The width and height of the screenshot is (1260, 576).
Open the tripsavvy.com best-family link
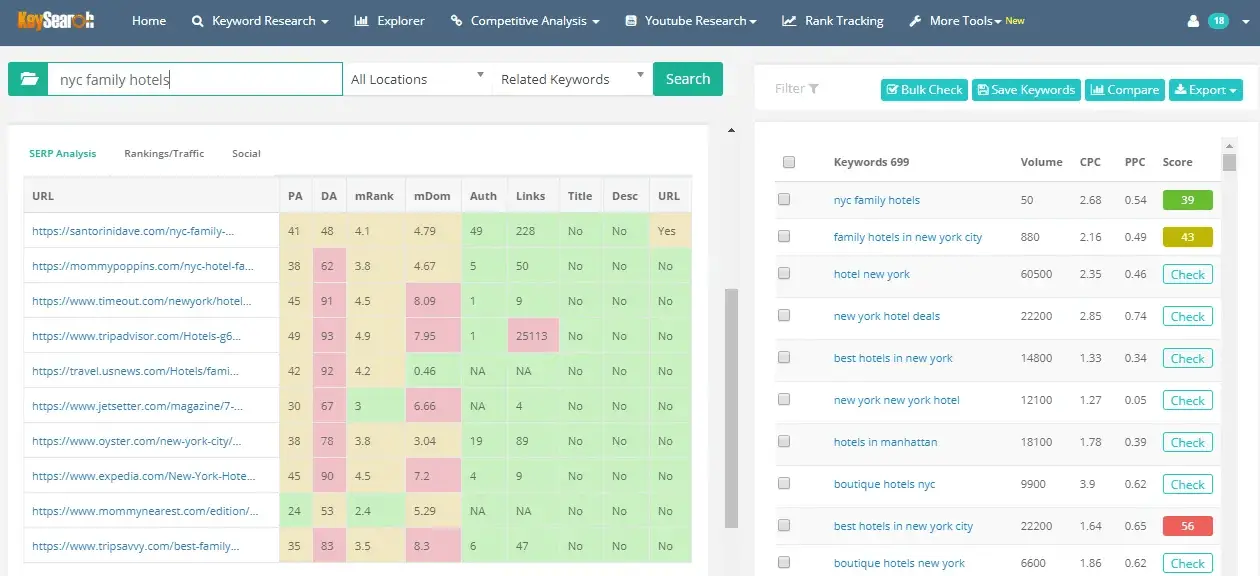[136, 546]
